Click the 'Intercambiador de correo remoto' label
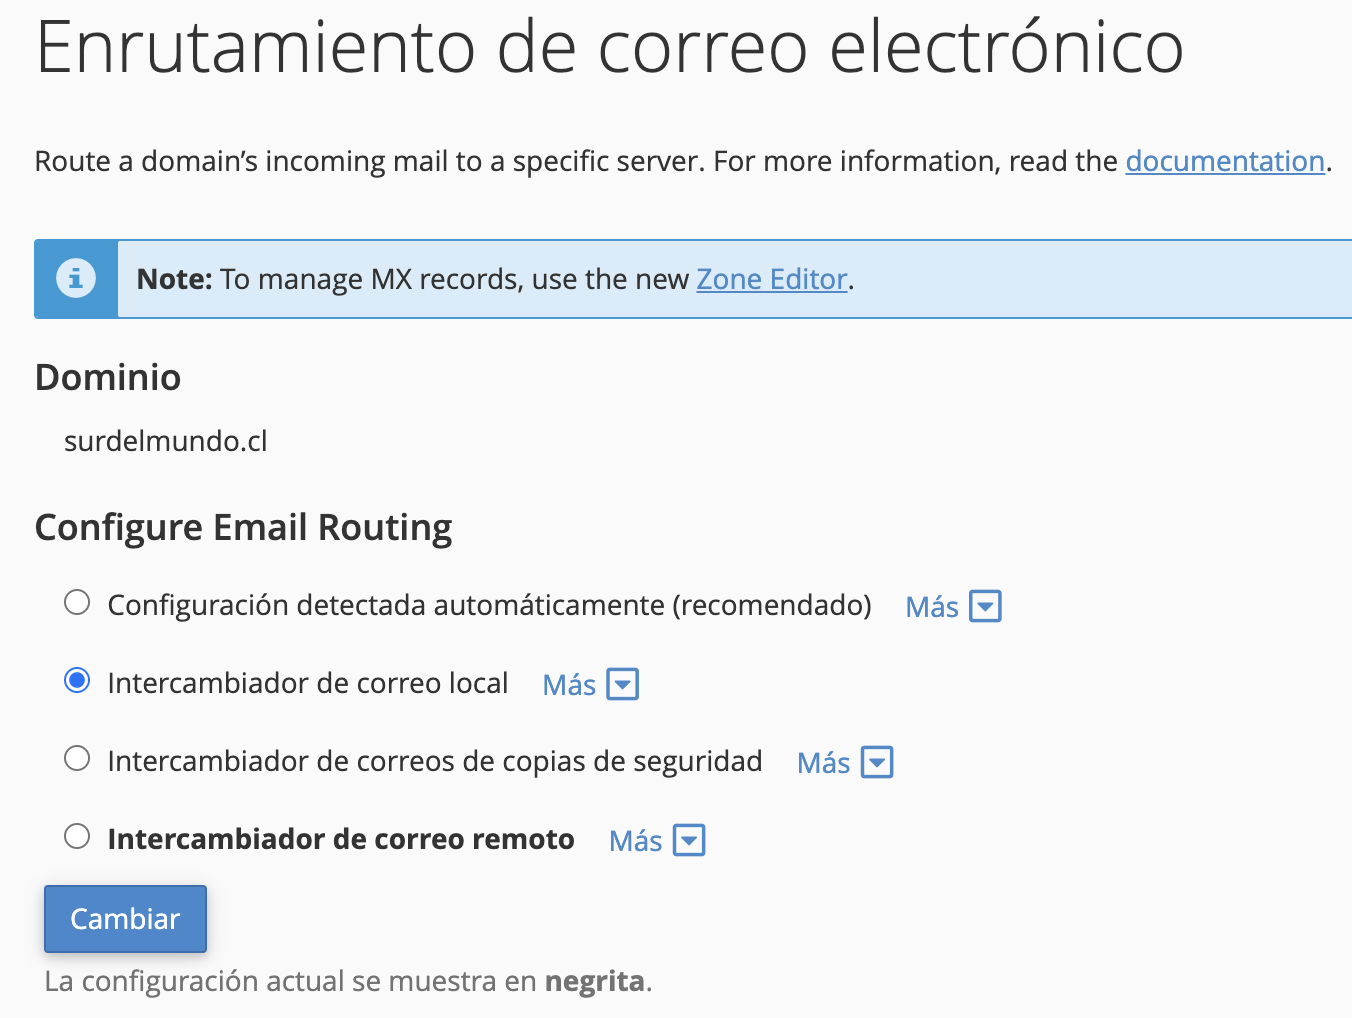1352x1018 pixels. (x=341, y=839)
